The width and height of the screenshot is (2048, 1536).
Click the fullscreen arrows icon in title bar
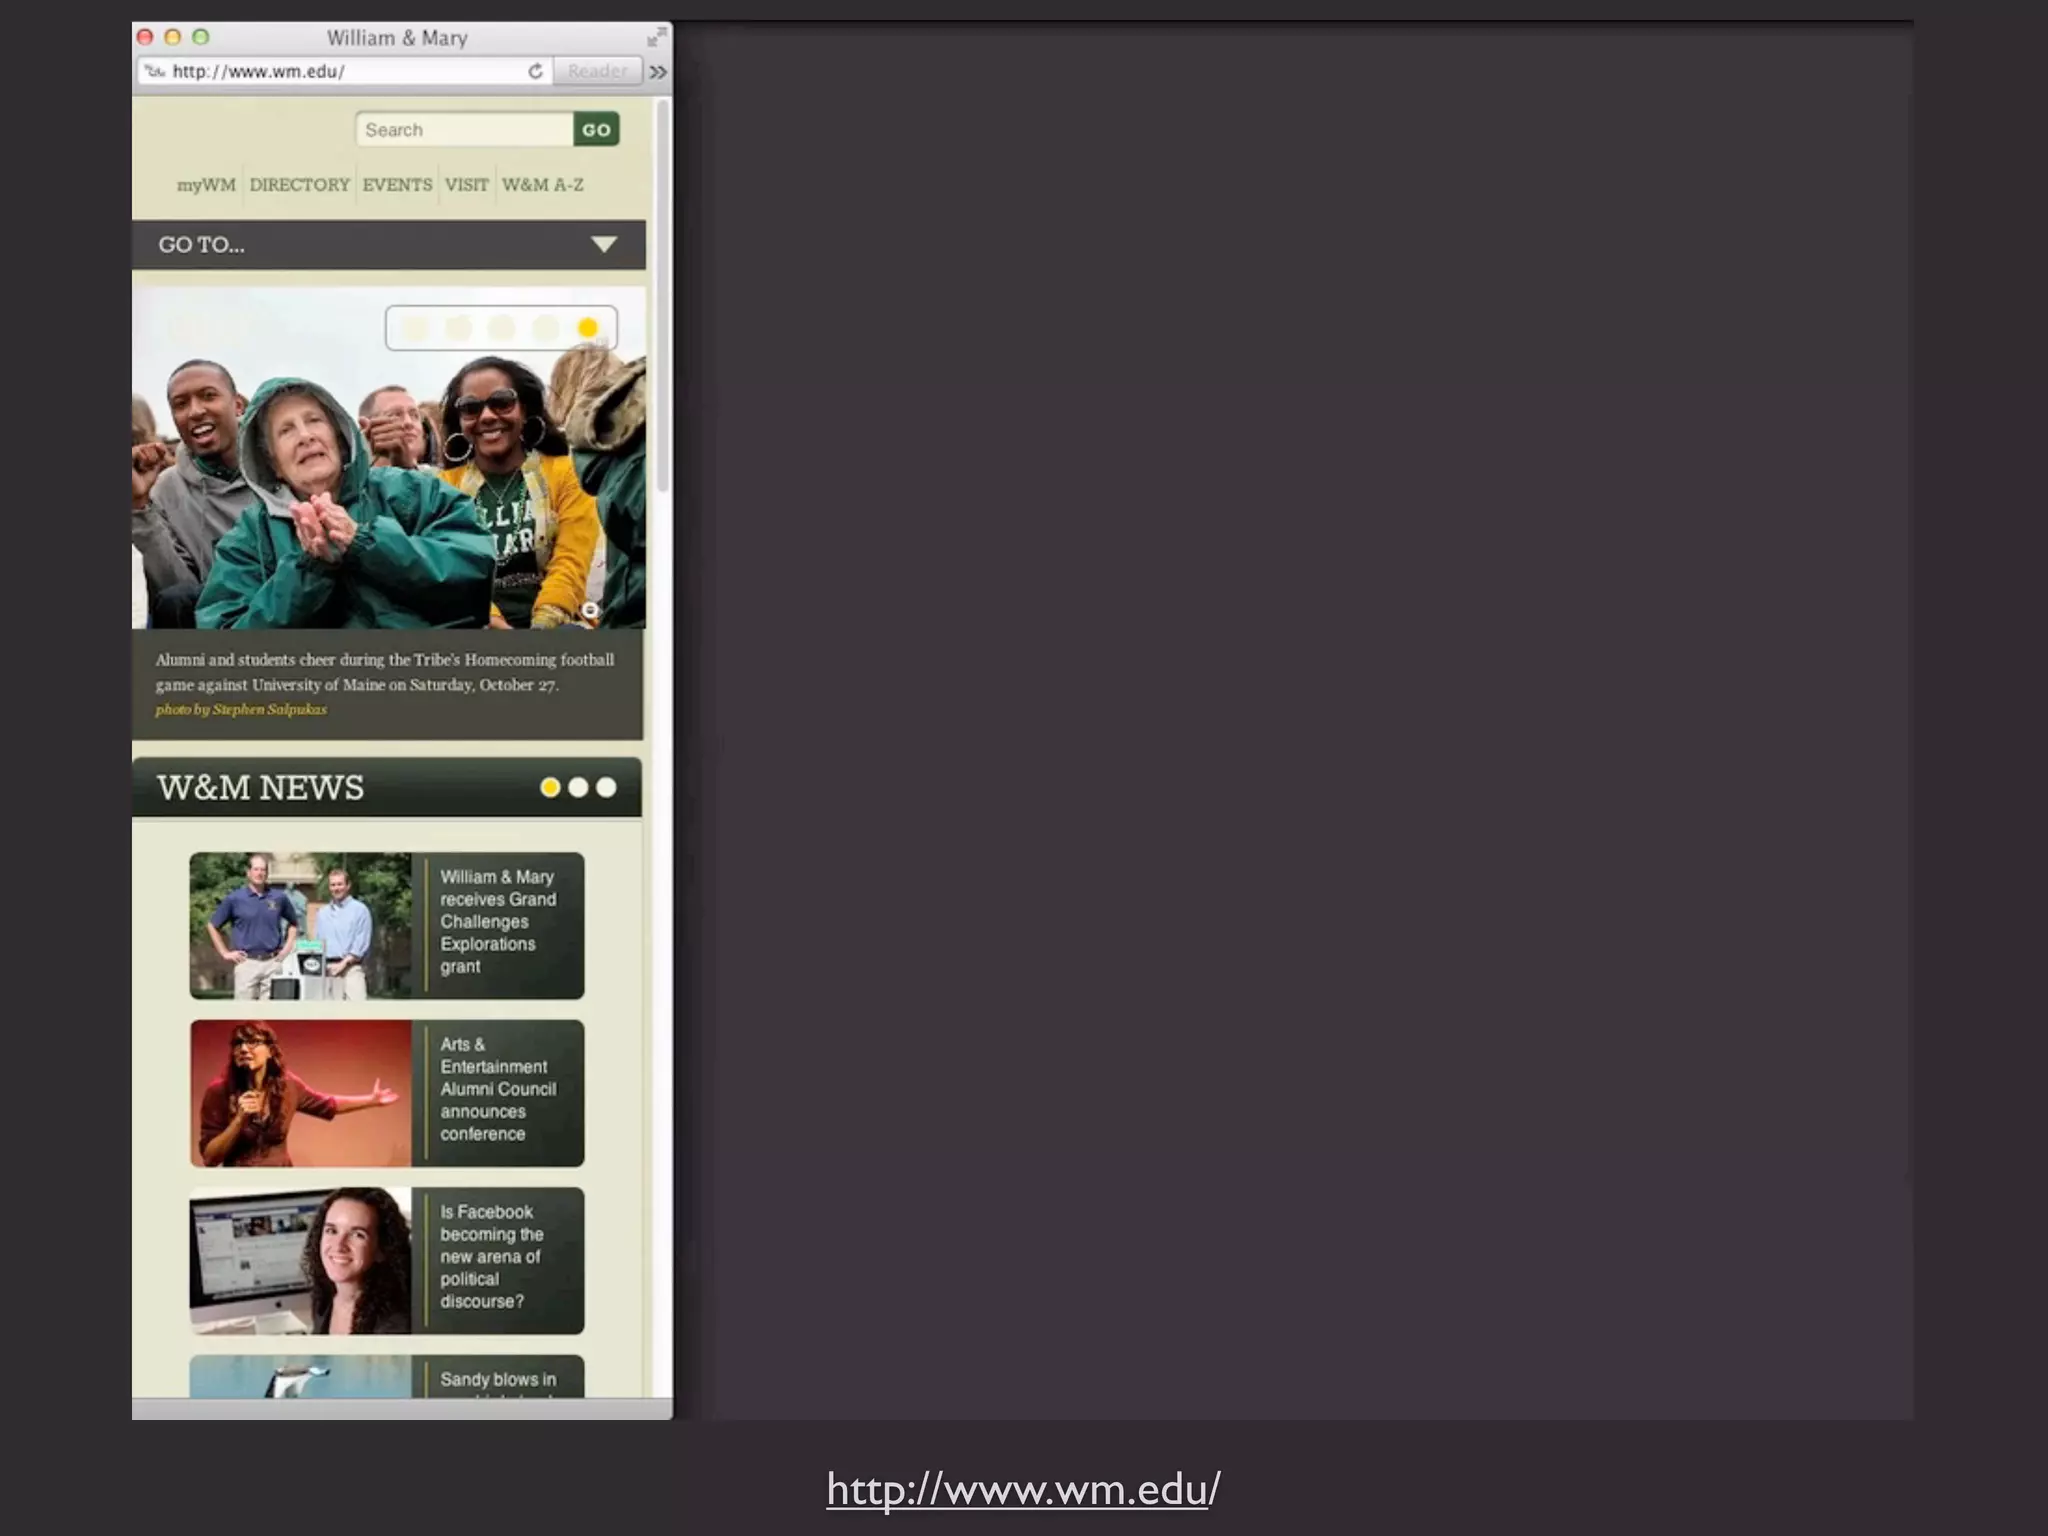[x=656, y=37]
